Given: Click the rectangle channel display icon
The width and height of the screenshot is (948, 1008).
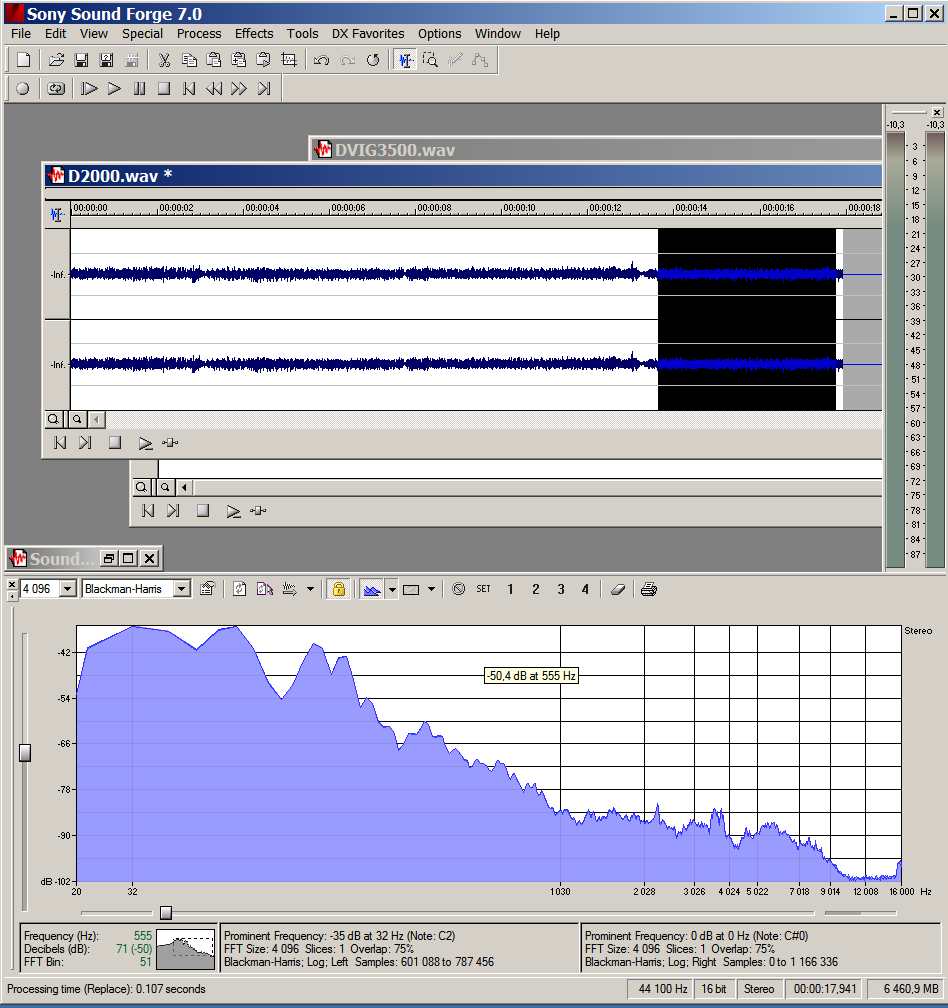Looking at the screenshot, I should click(411, 588).
